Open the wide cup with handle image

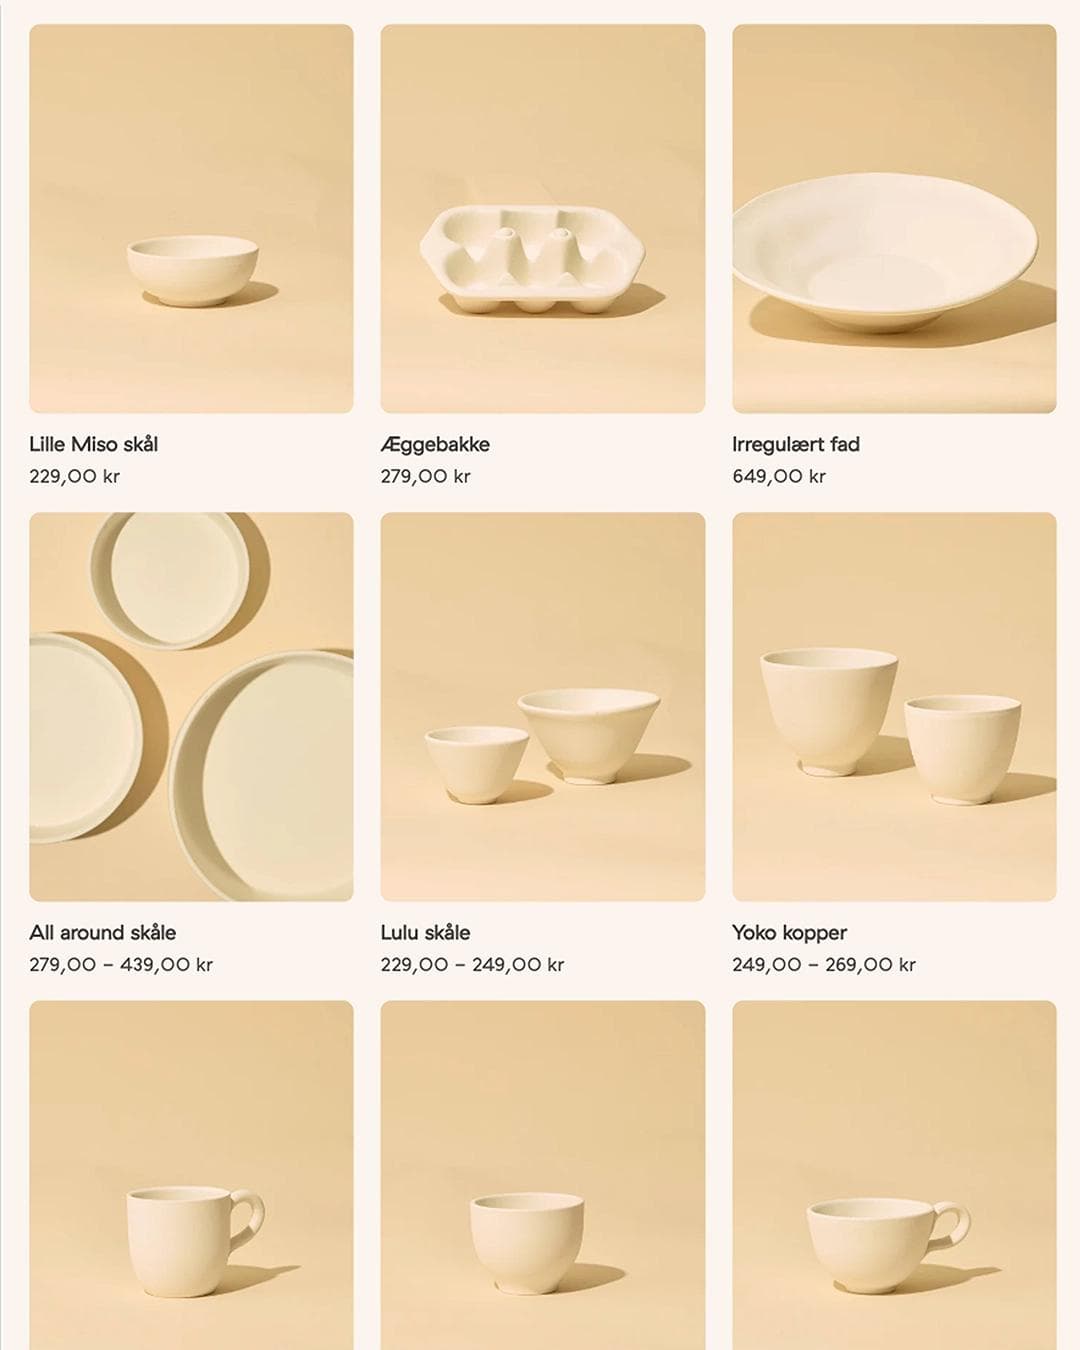894,1176
